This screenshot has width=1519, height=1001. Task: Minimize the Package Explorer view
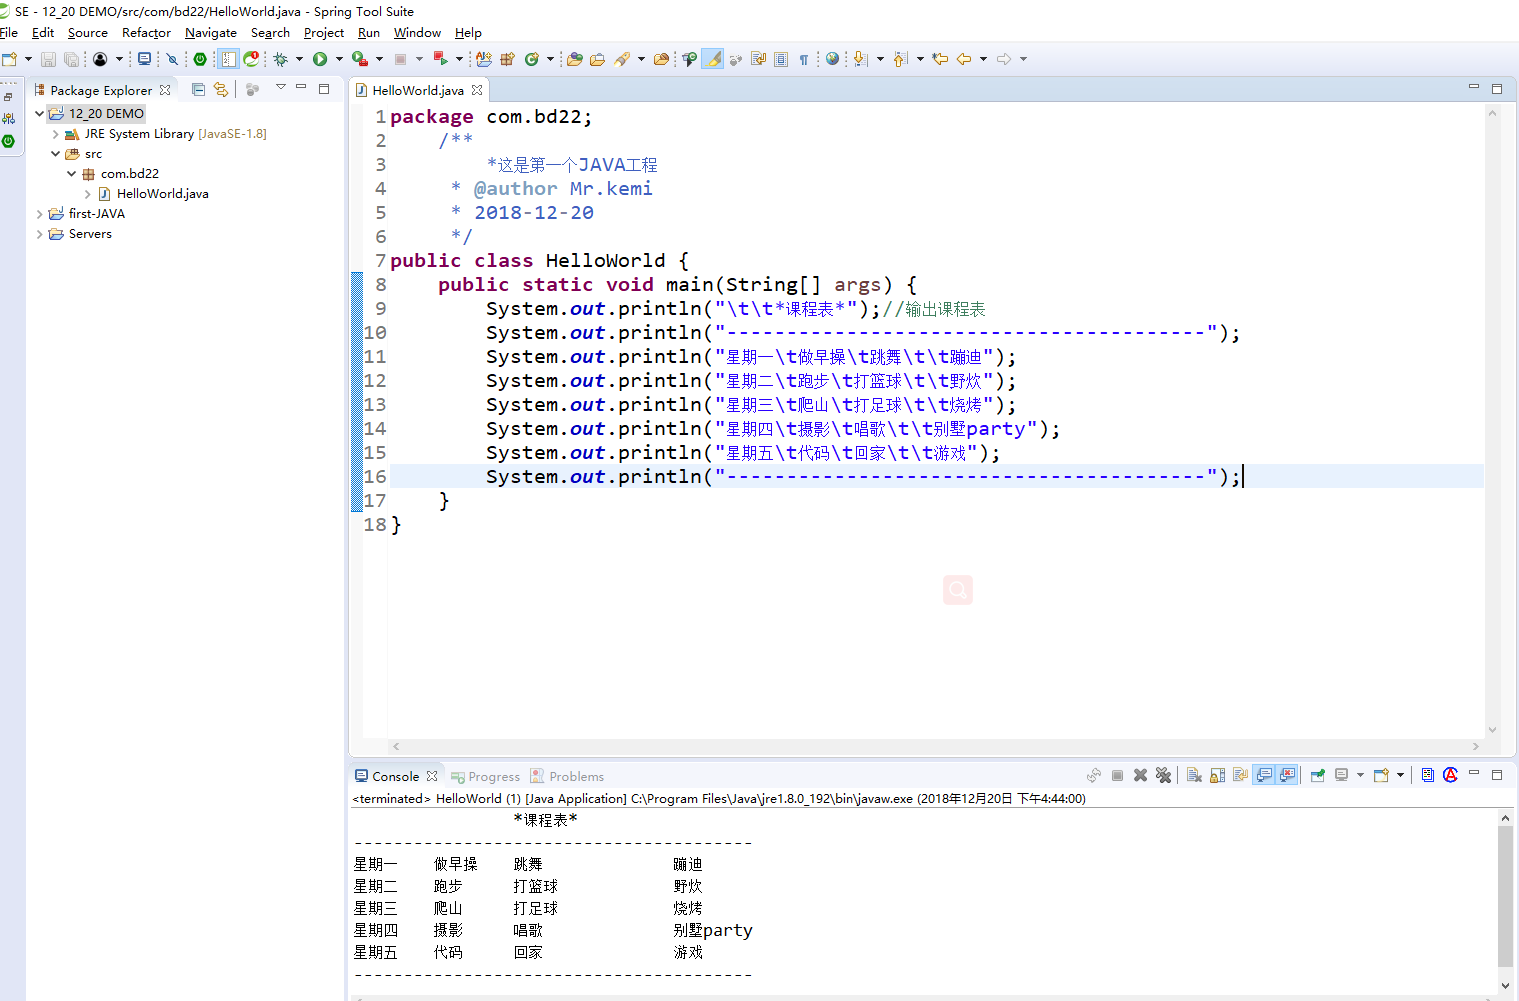click(x=301, y=88)
